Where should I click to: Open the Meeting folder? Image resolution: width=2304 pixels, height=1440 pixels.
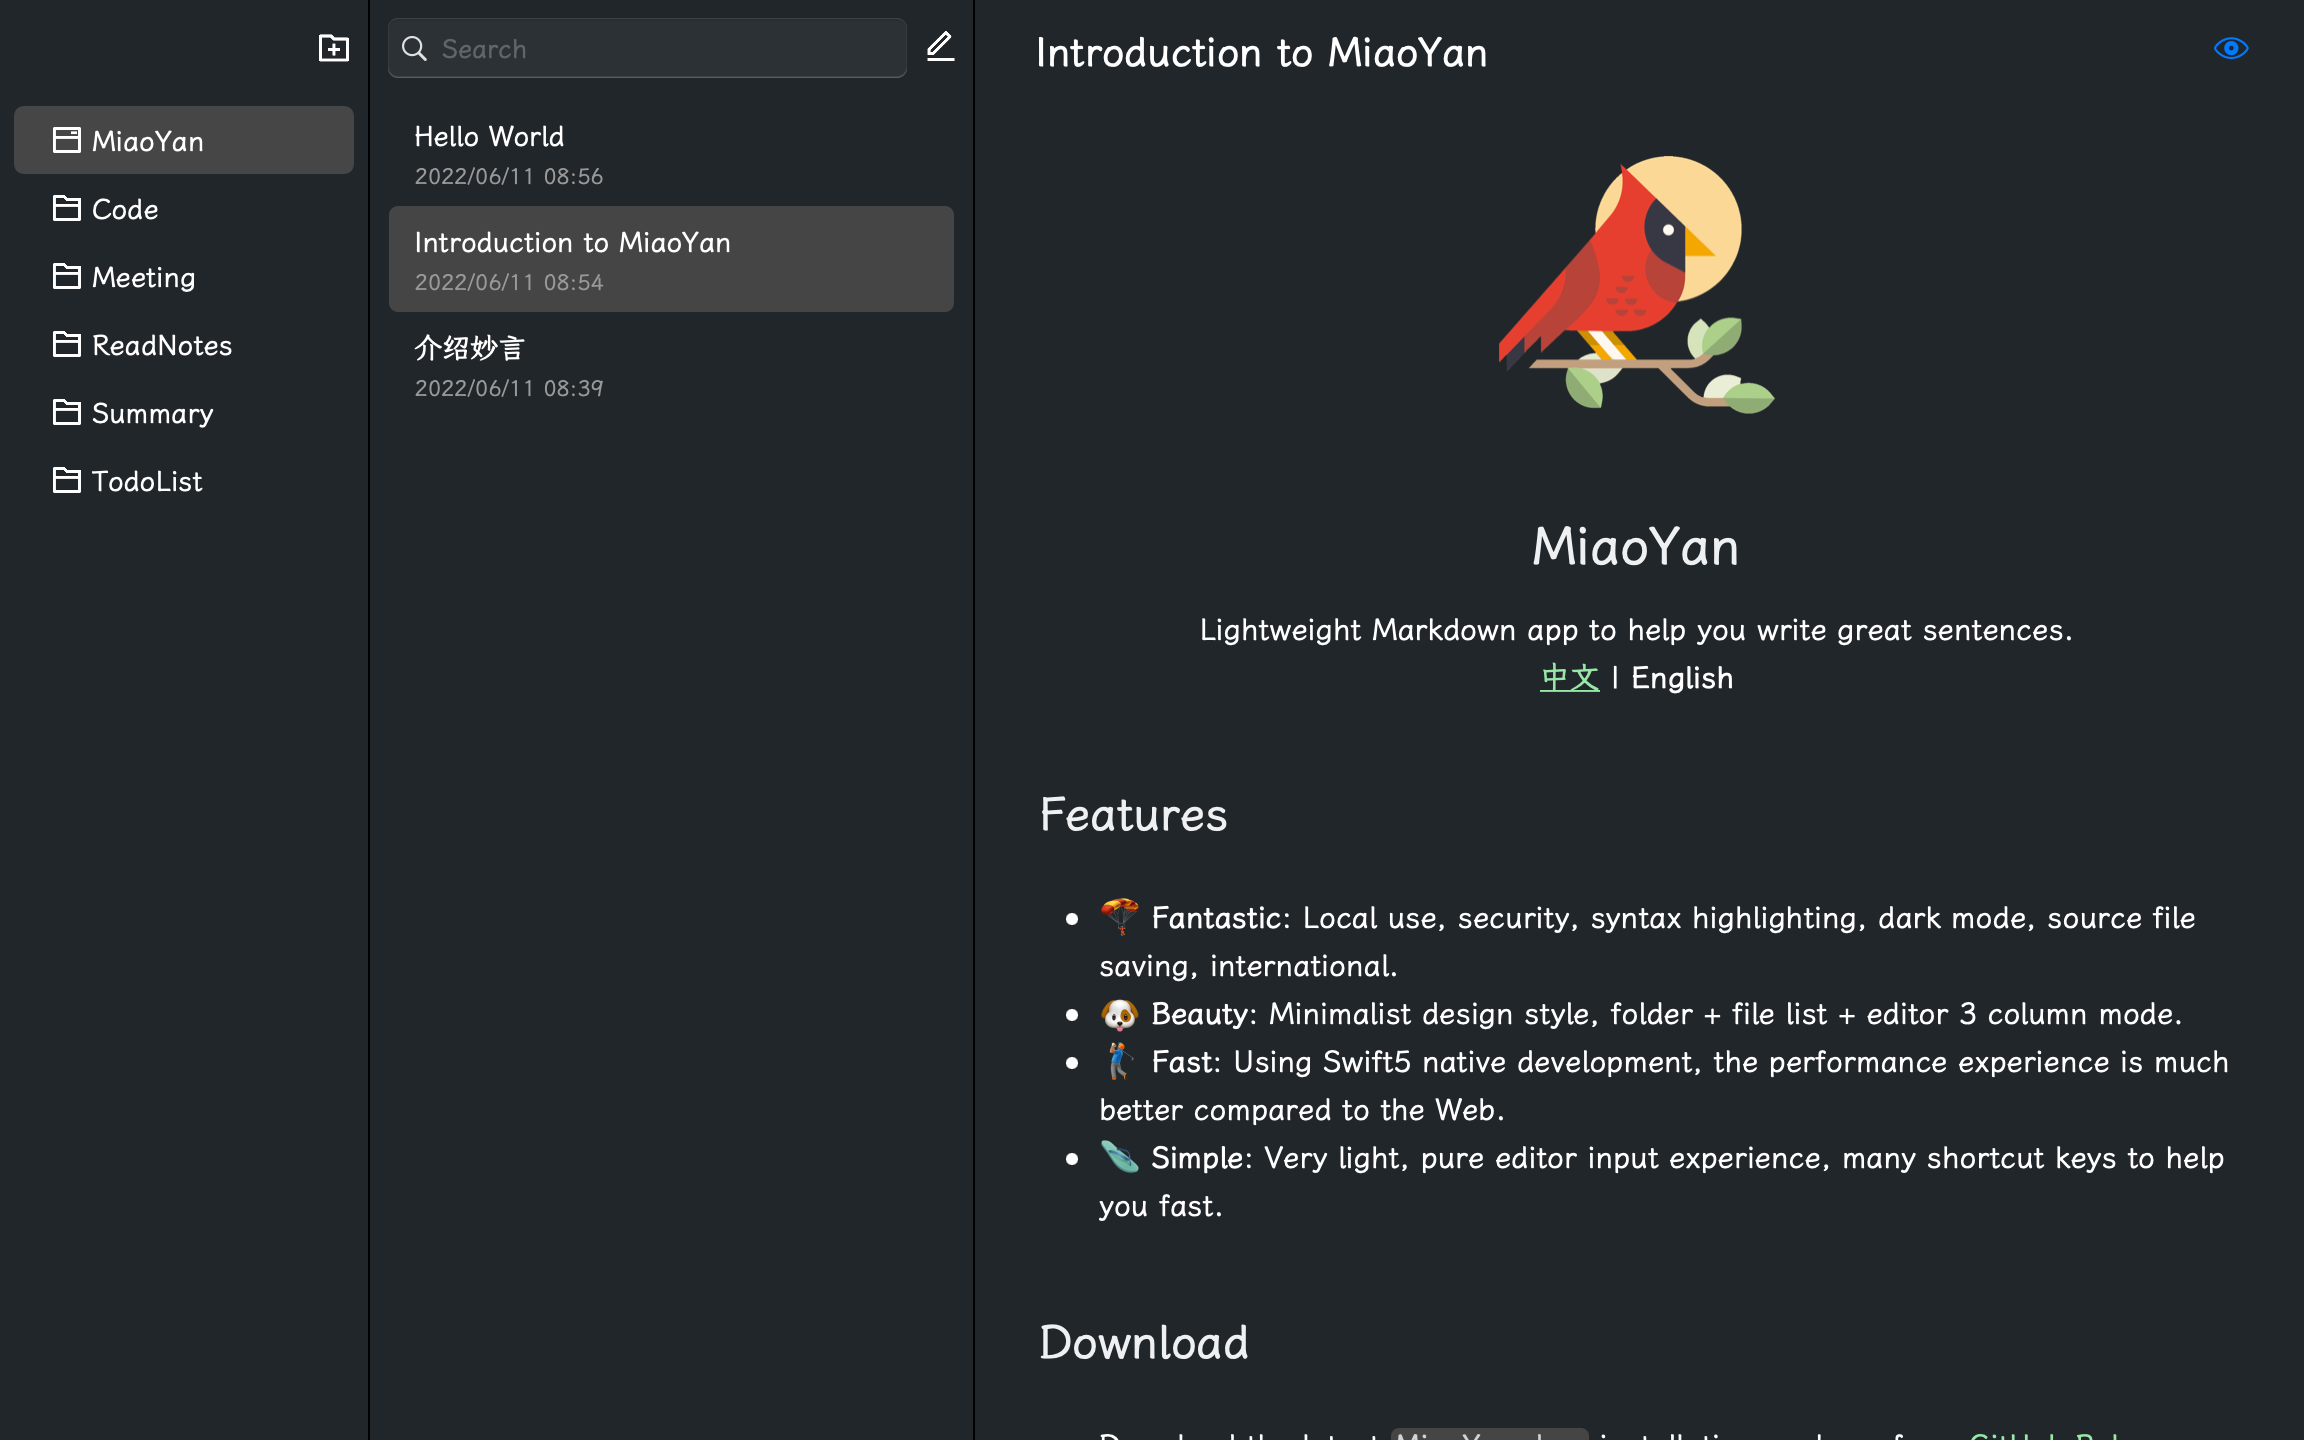point(184,277)
